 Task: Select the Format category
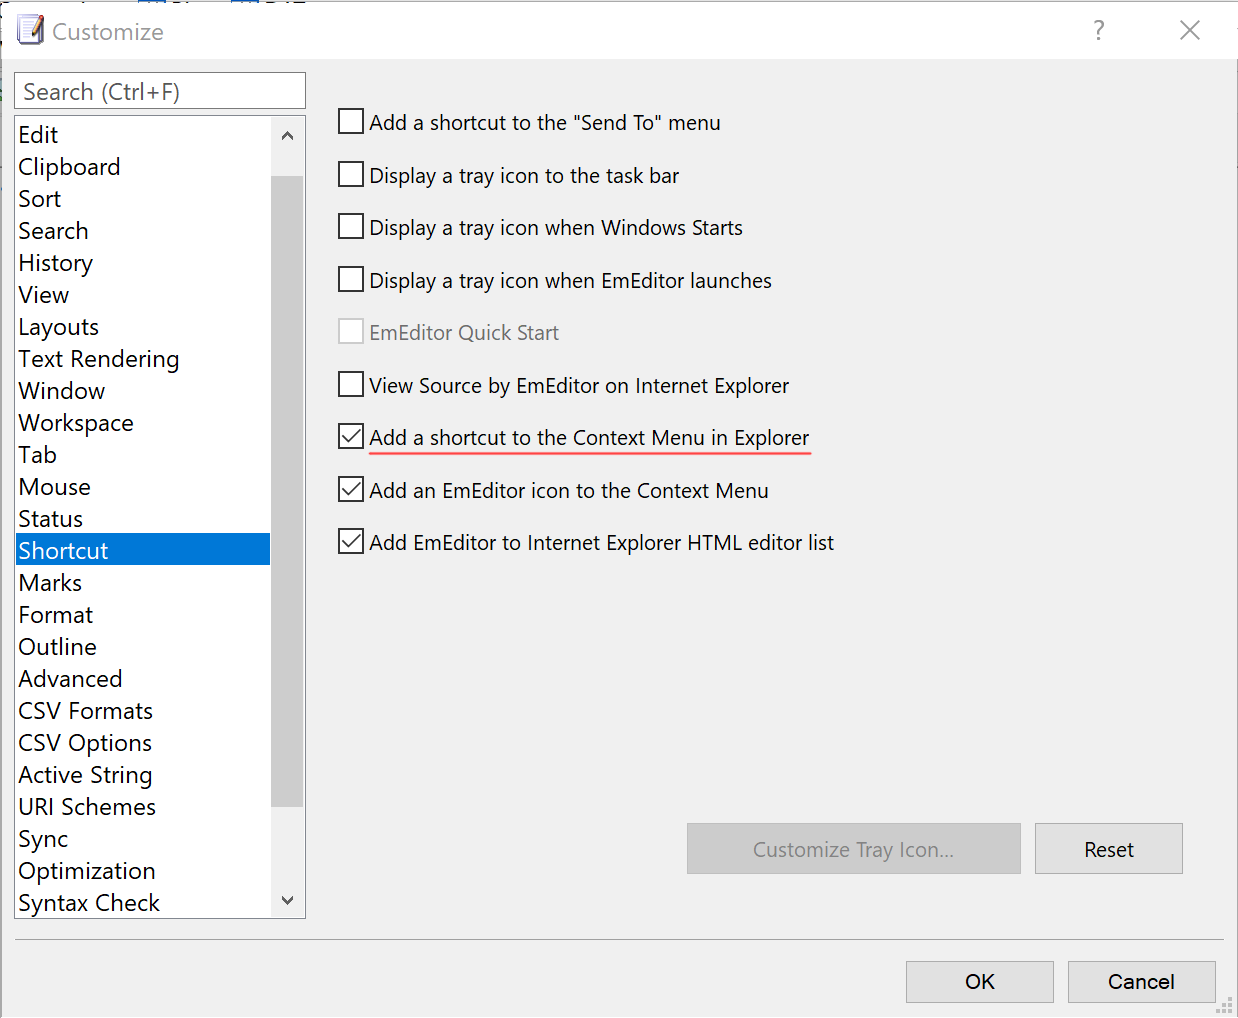point(143,615)
